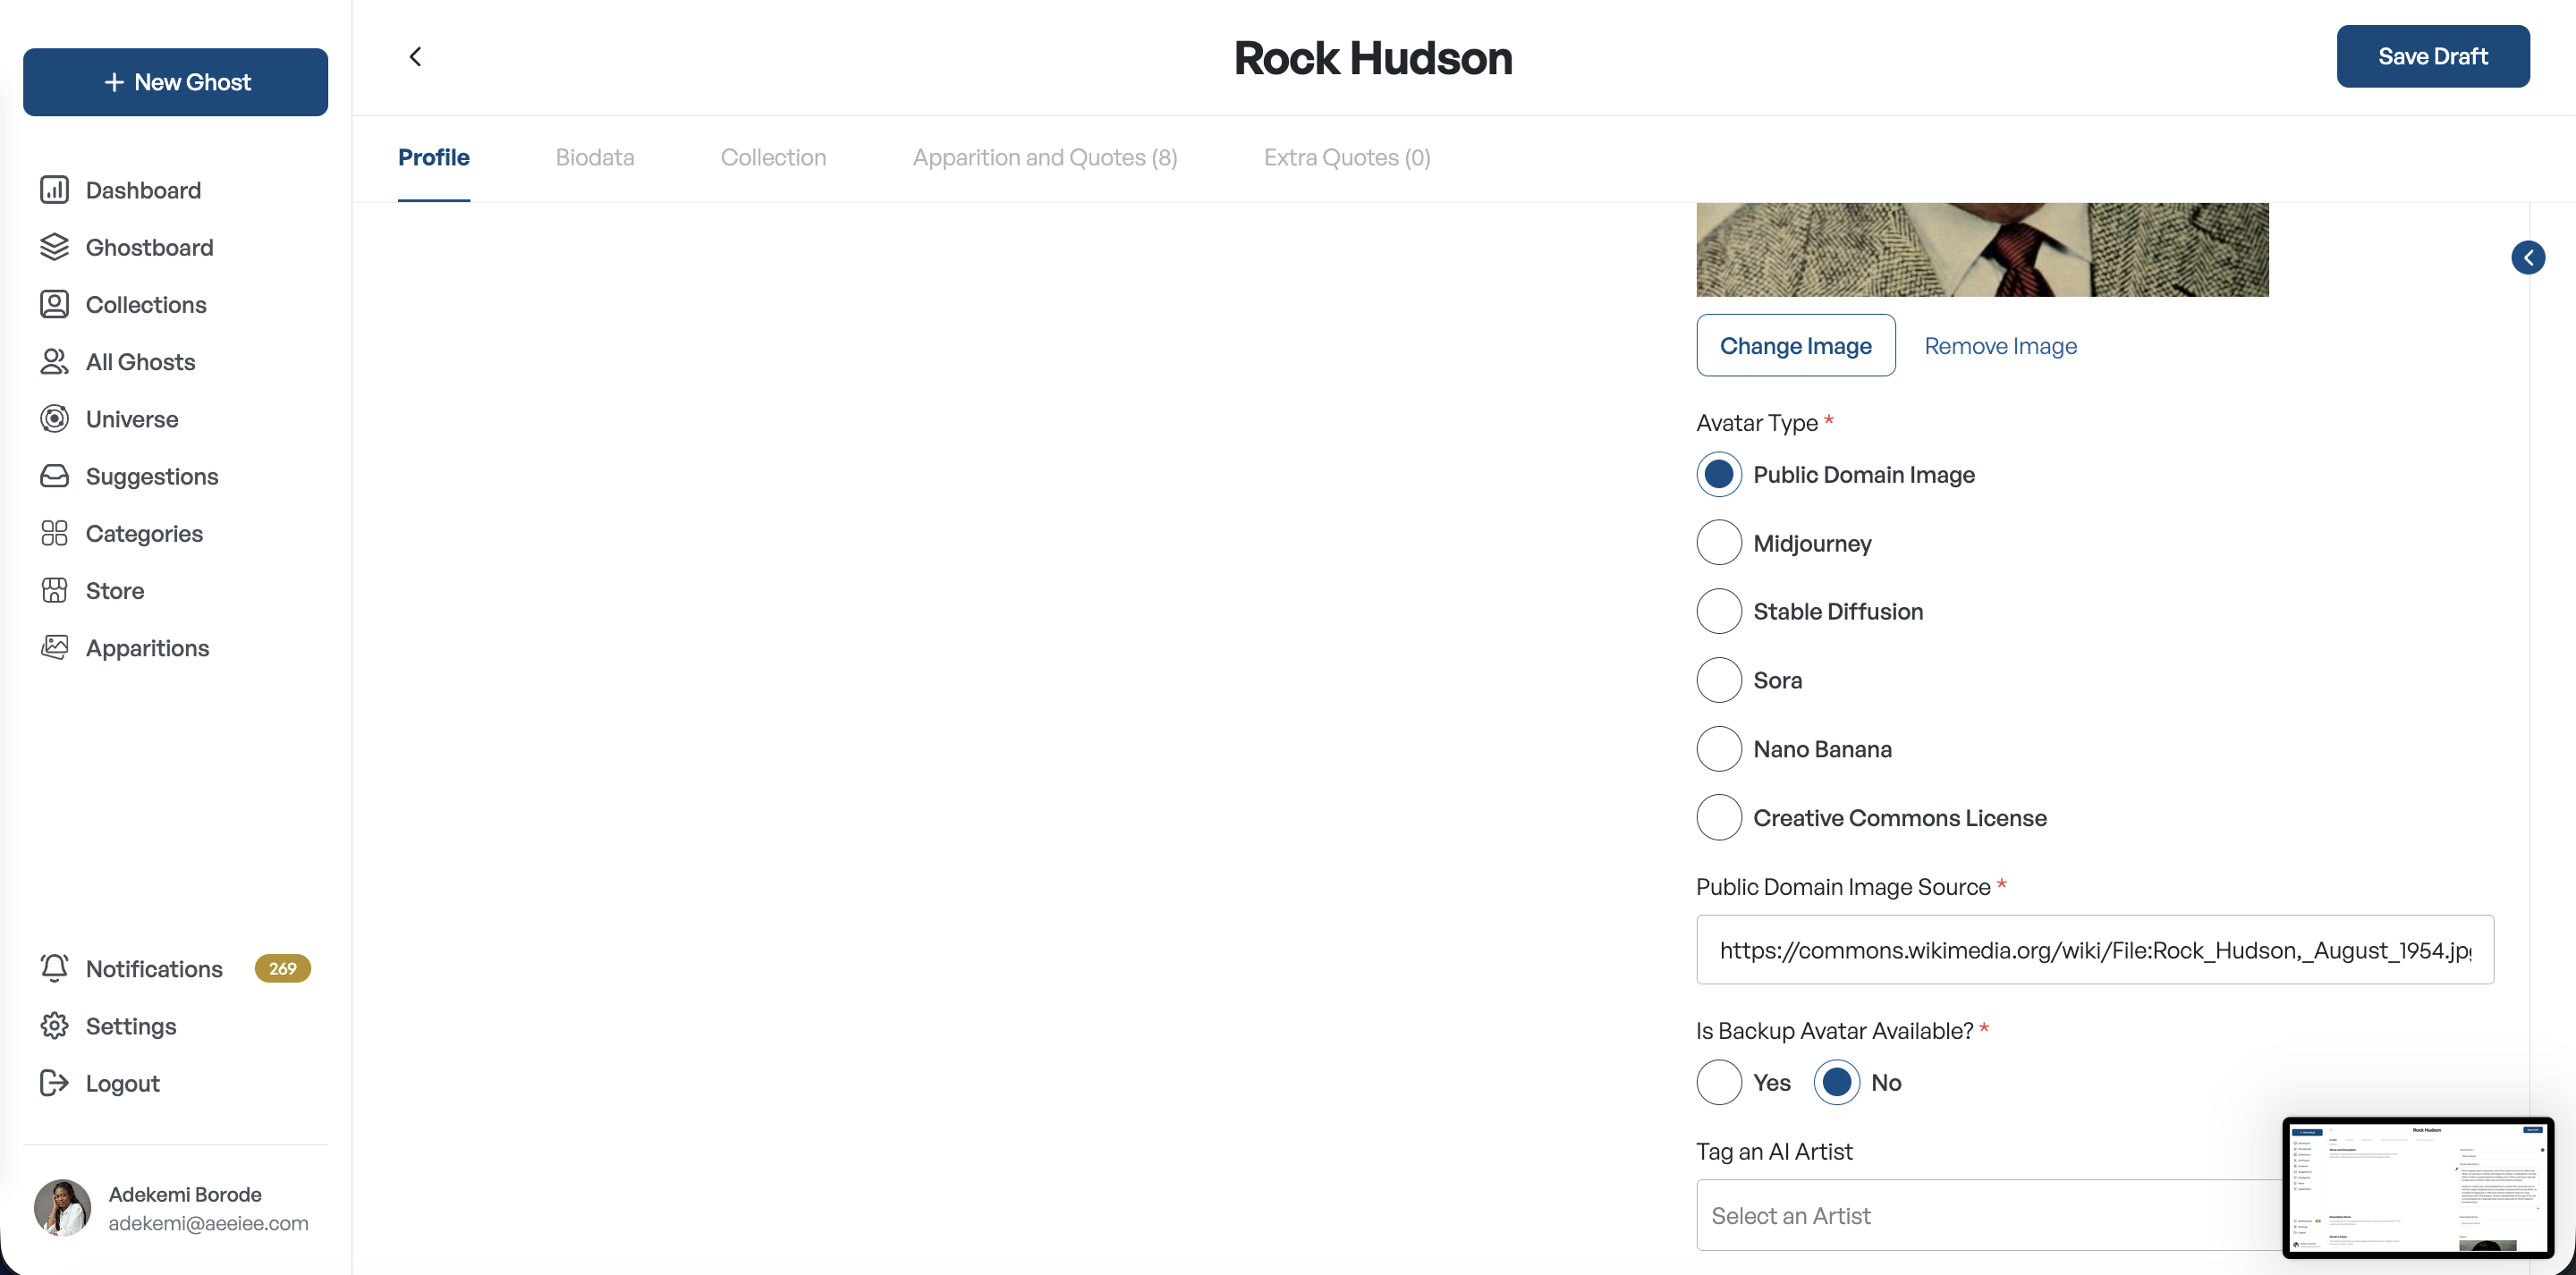Open the Ghostboard sidebar link
This screenshot has height=1275, width=2576.
(x=149, y=247)
